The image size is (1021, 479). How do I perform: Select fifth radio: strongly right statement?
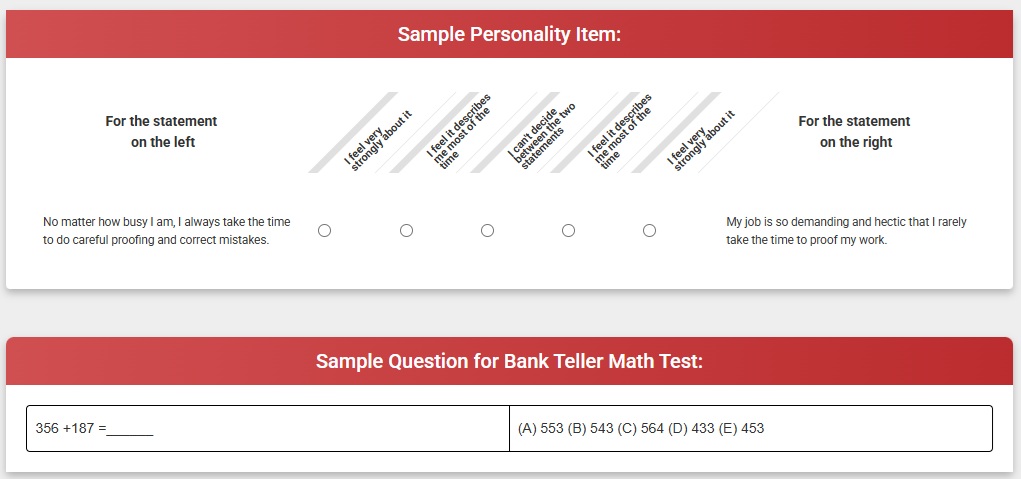(649, 230)
